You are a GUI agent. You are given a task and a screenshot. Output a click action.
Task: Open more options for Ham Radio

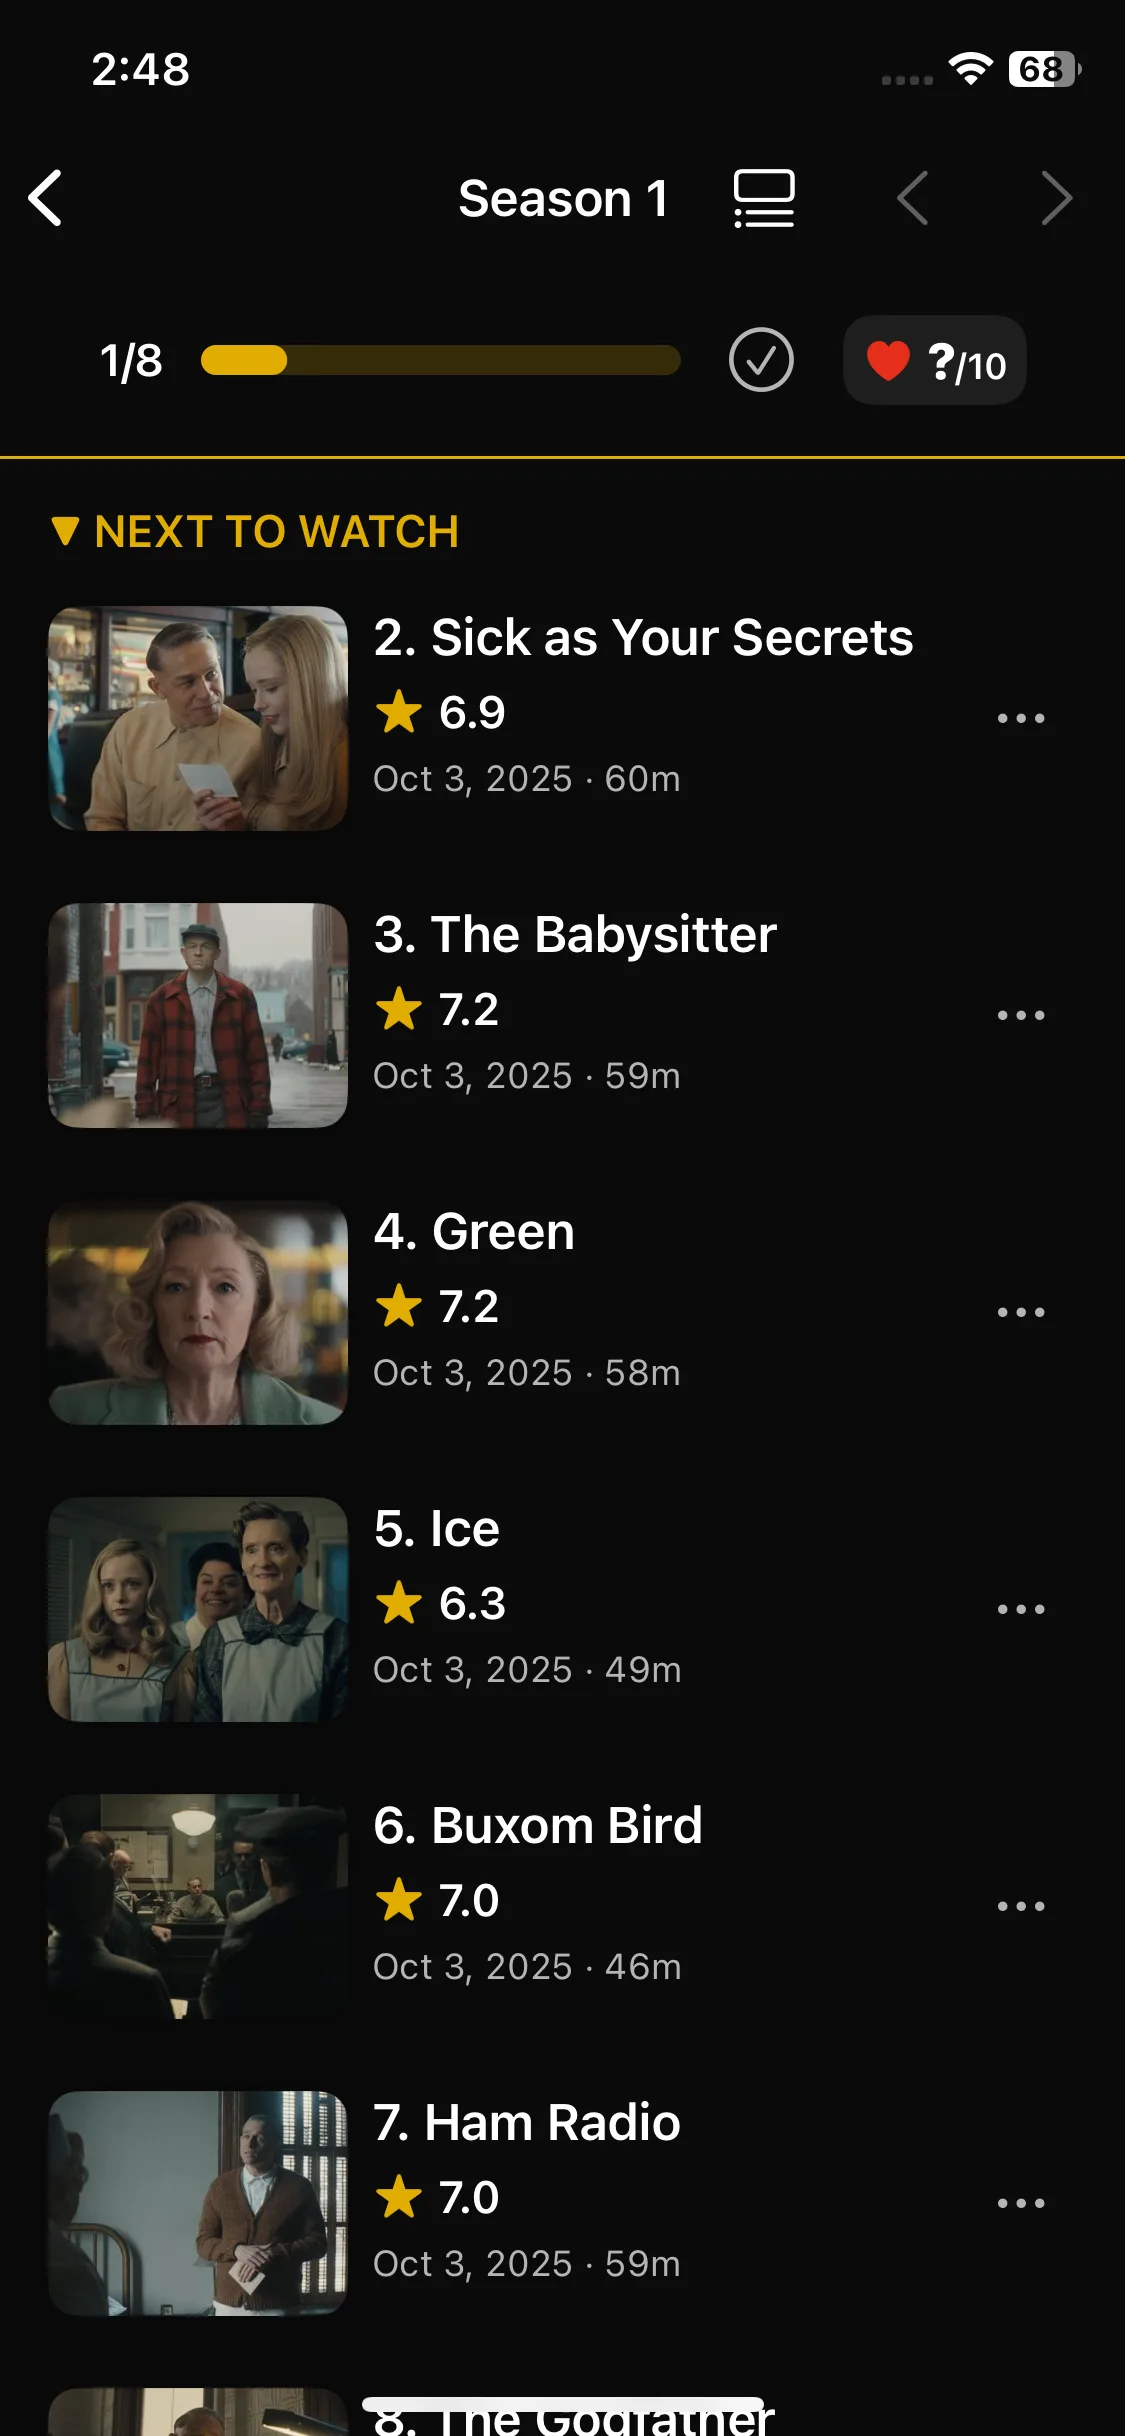point(1020,2203)
